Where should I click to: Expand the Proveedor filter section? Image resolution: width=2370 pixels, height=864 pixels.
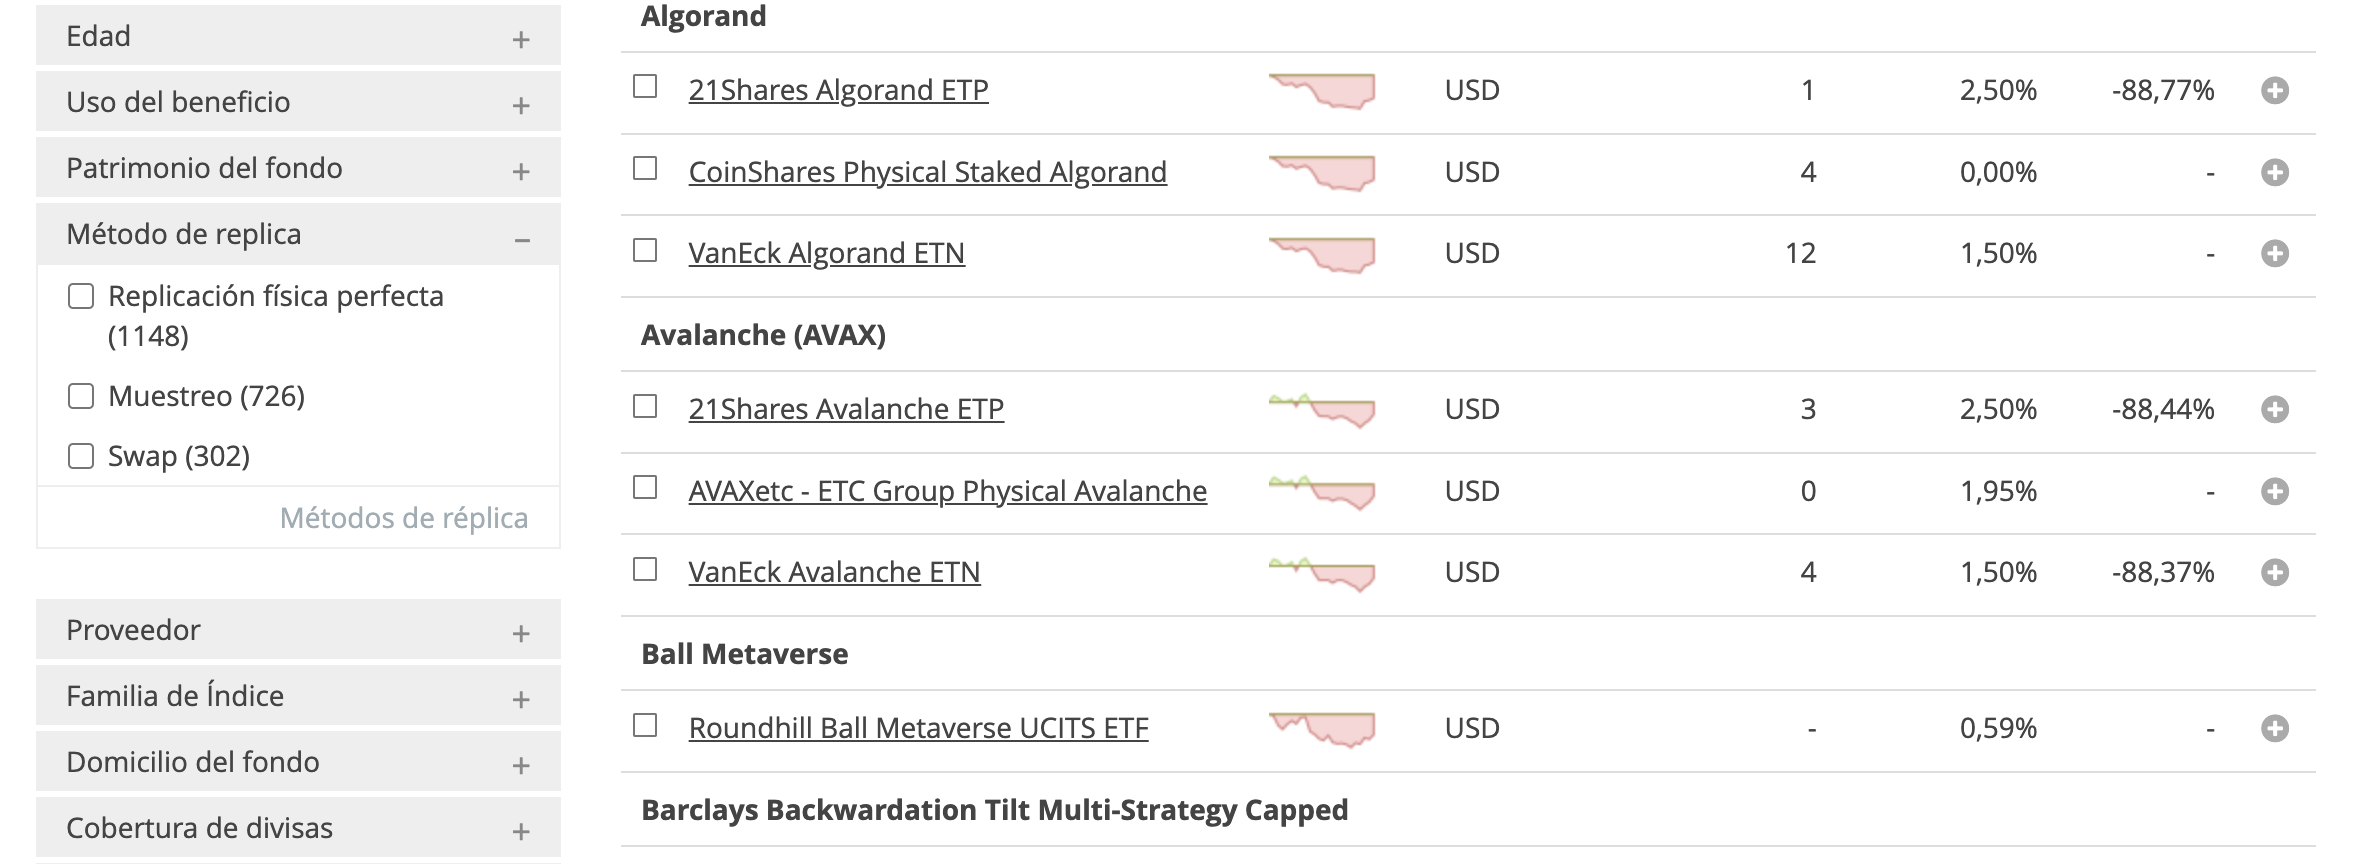(521, 634)
